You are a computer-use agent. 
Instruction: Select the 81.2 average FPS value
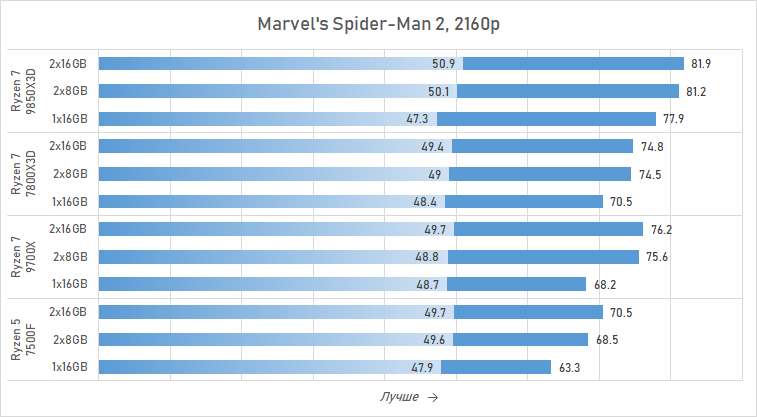pos(697,92)
